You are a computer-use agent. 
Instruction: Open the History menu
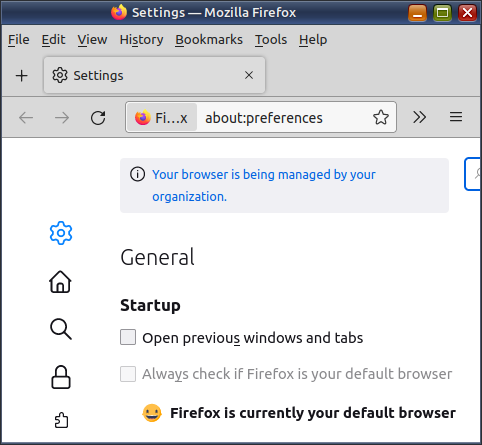pos(141,40)
